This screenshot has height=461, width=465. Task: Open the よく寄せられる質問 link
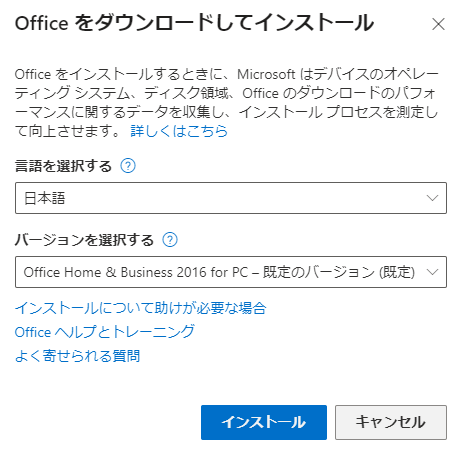click(77, 356)
